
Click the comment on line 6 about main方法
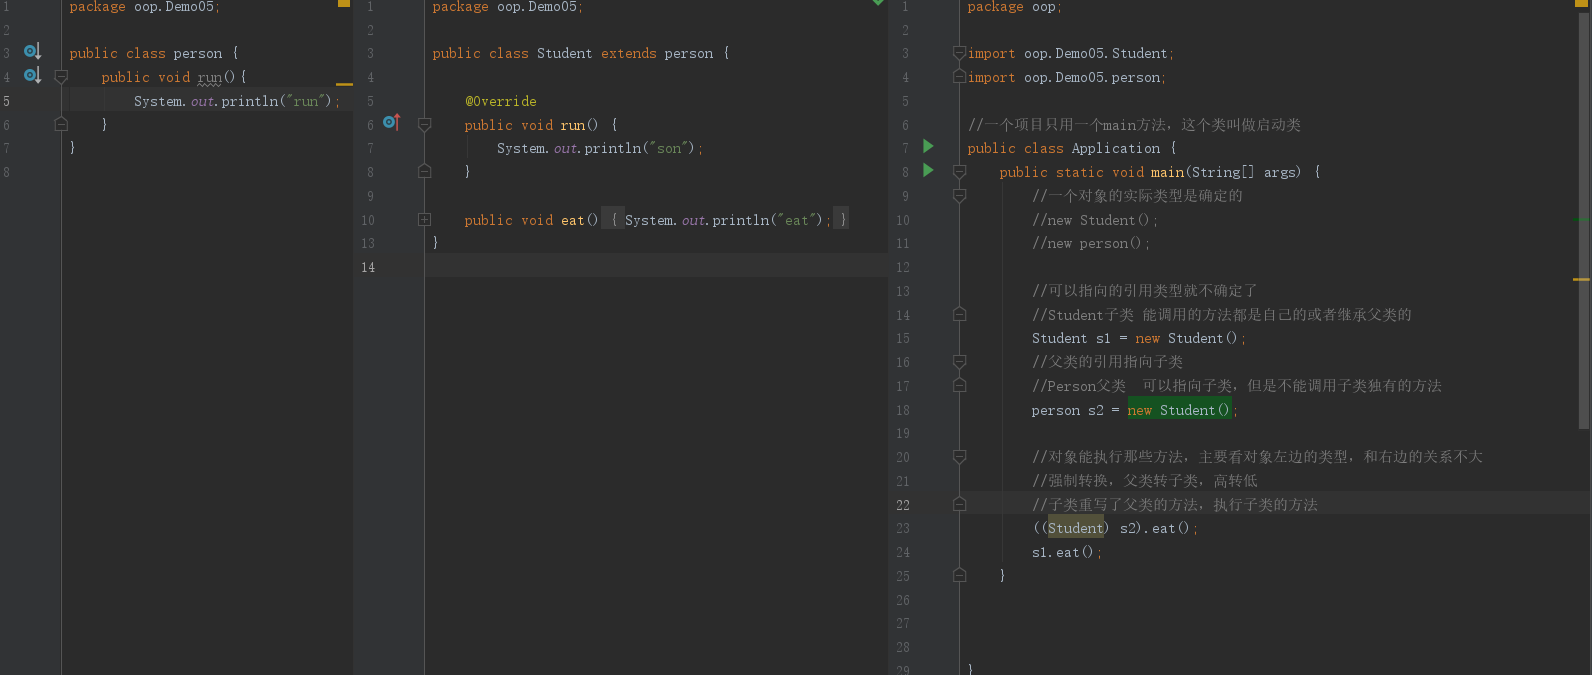[1134, 125]
